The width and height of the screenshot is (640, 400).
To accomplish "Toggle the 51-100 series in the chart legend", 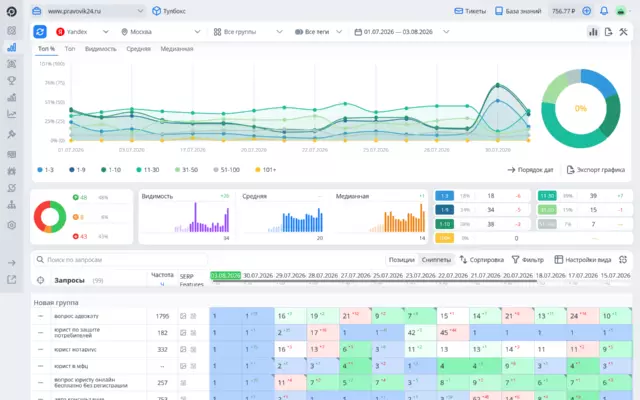I will click(x=227, y=170).
